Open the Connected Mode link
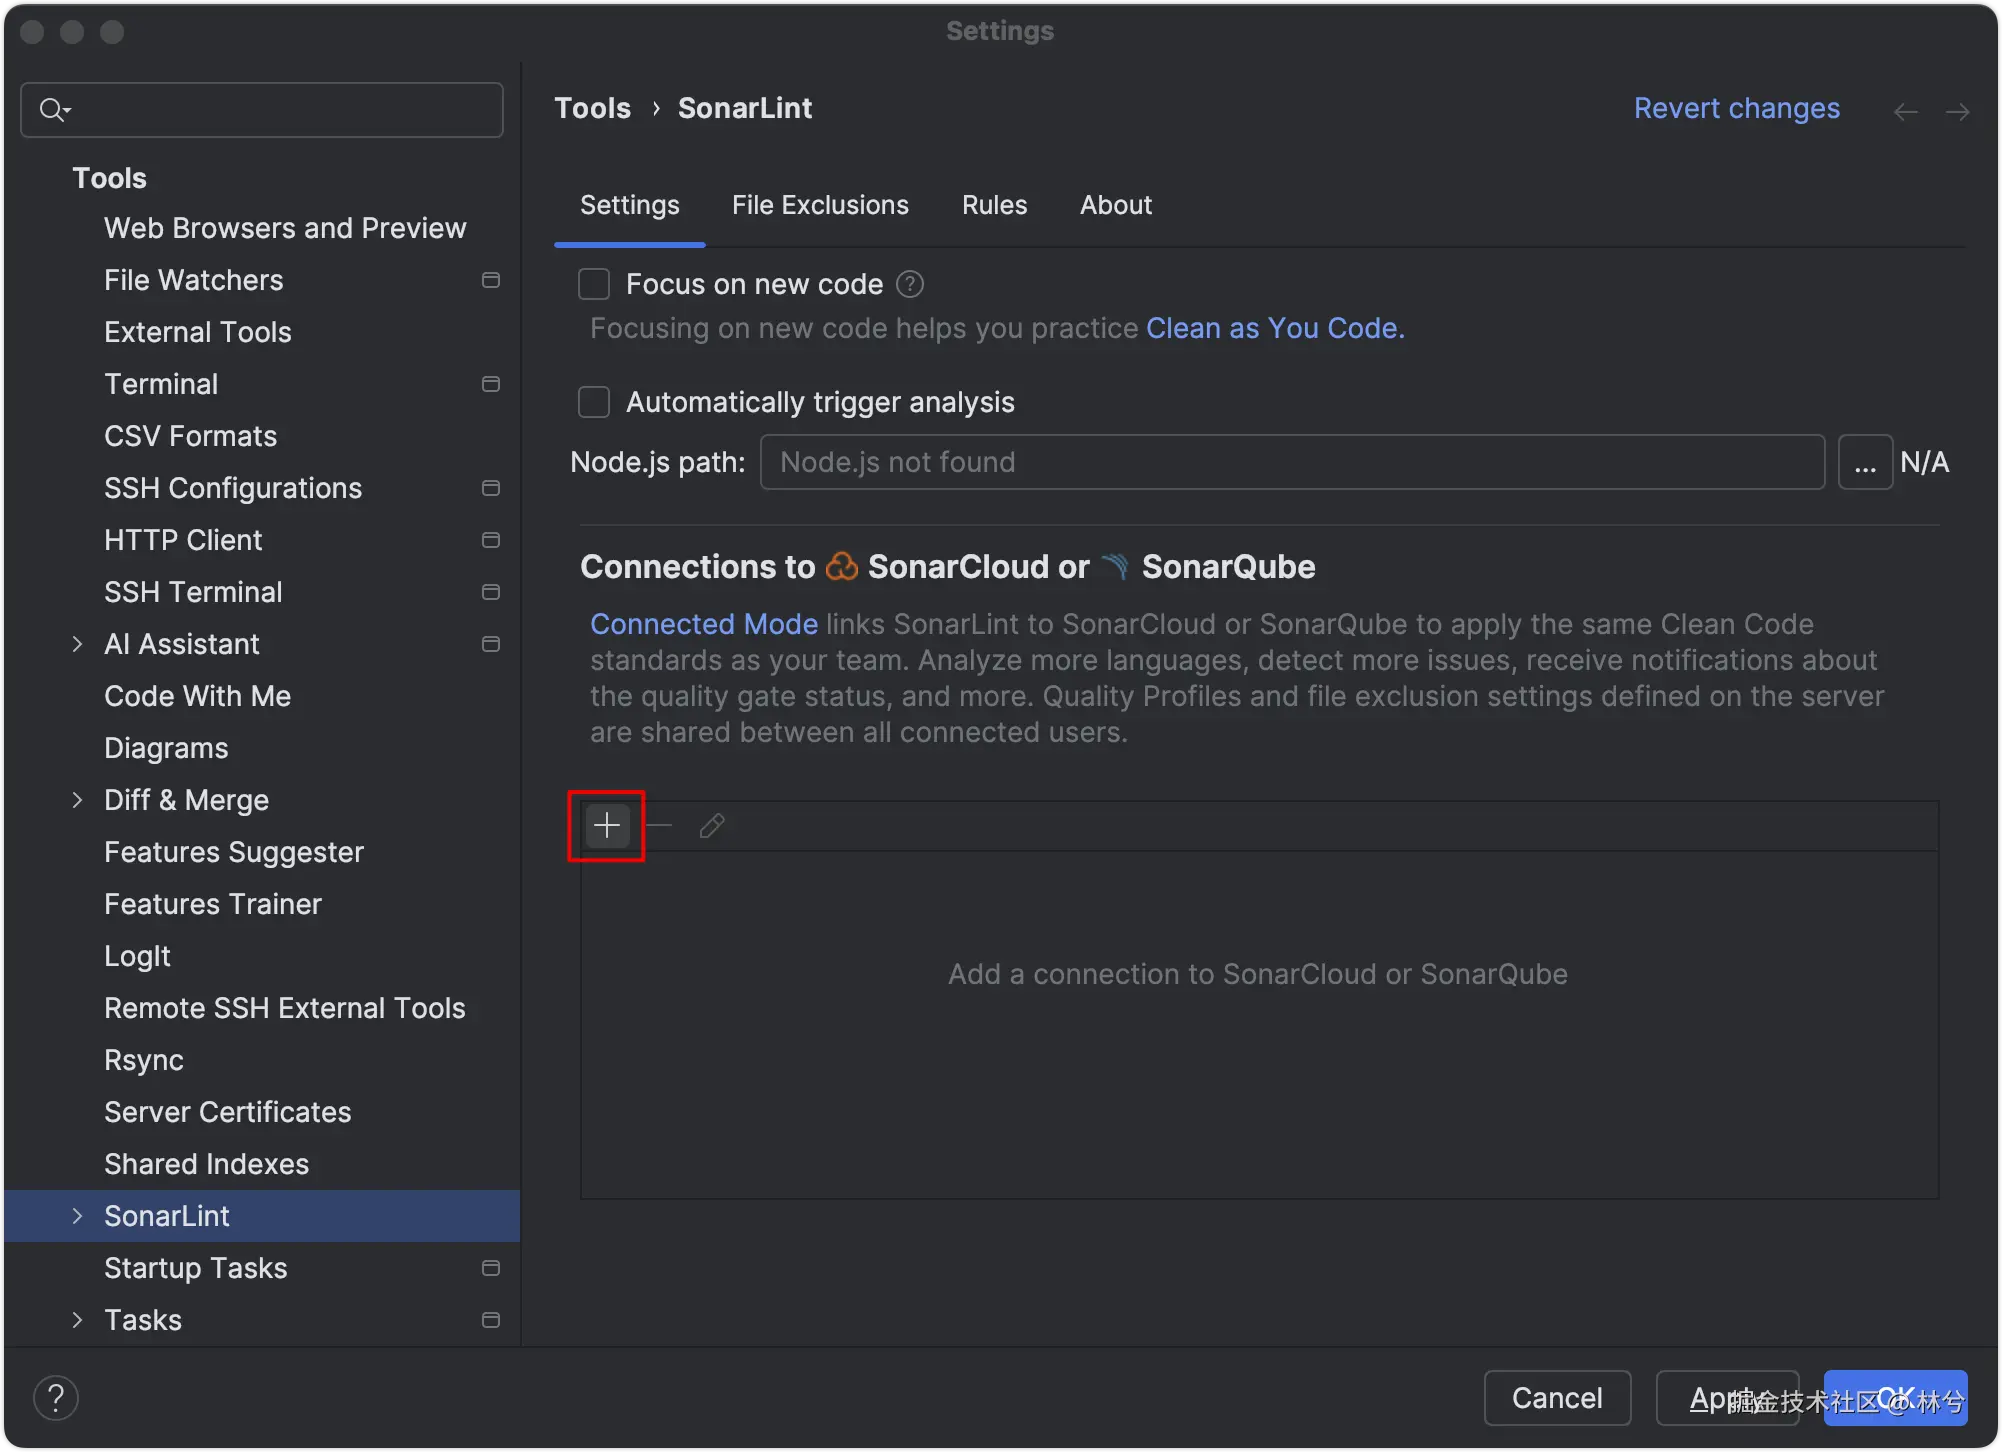2002x1452 pixels. (704, 624)
